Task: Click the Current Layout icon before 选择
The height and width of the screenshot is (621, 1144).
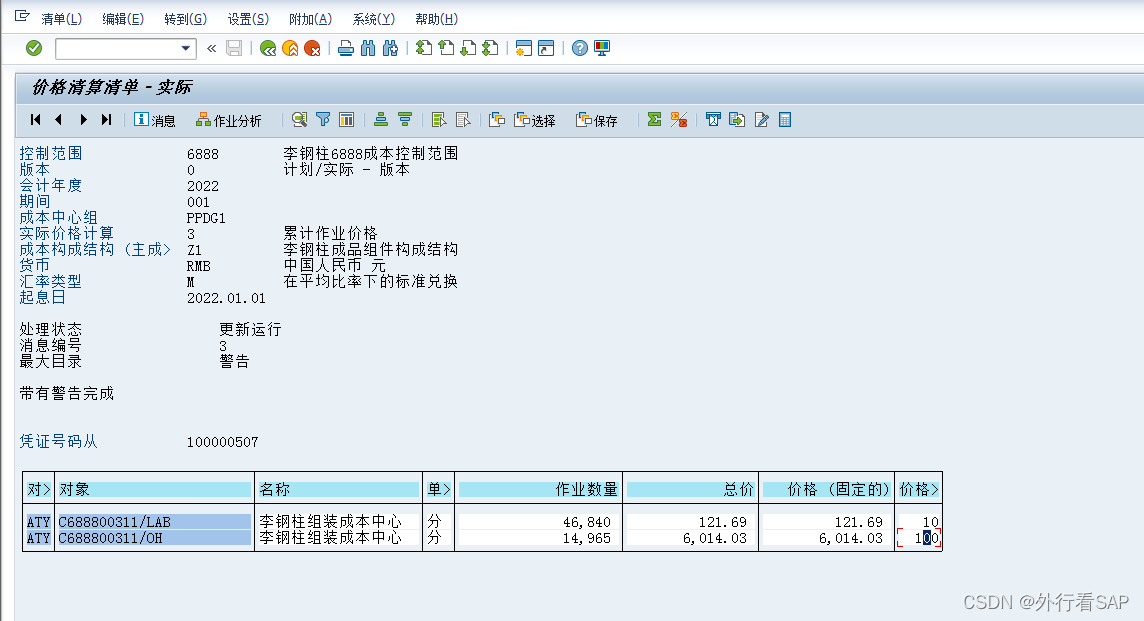Action: 498,120
